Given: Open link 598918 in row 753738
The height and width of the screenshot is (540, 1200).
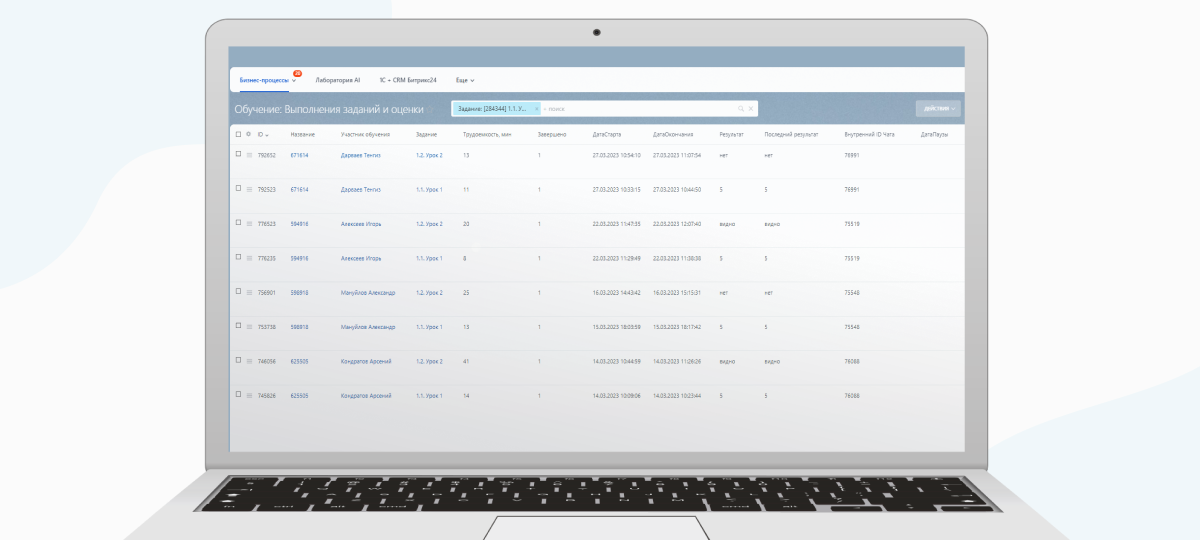Looking at the screenshot, I should click(299, 327).
